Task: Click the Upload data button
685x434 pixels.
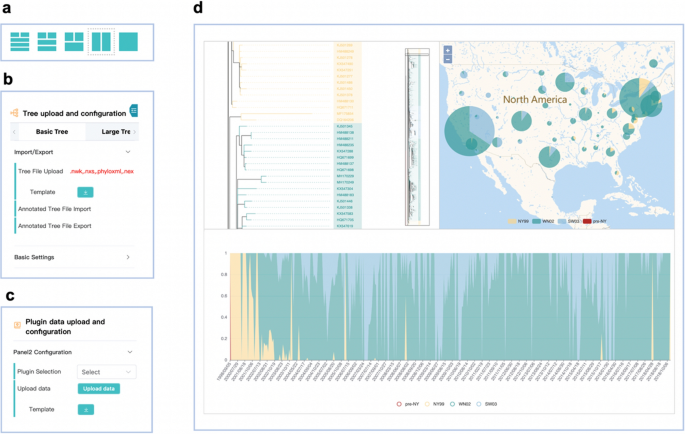Action: click(x=99, y=388)
